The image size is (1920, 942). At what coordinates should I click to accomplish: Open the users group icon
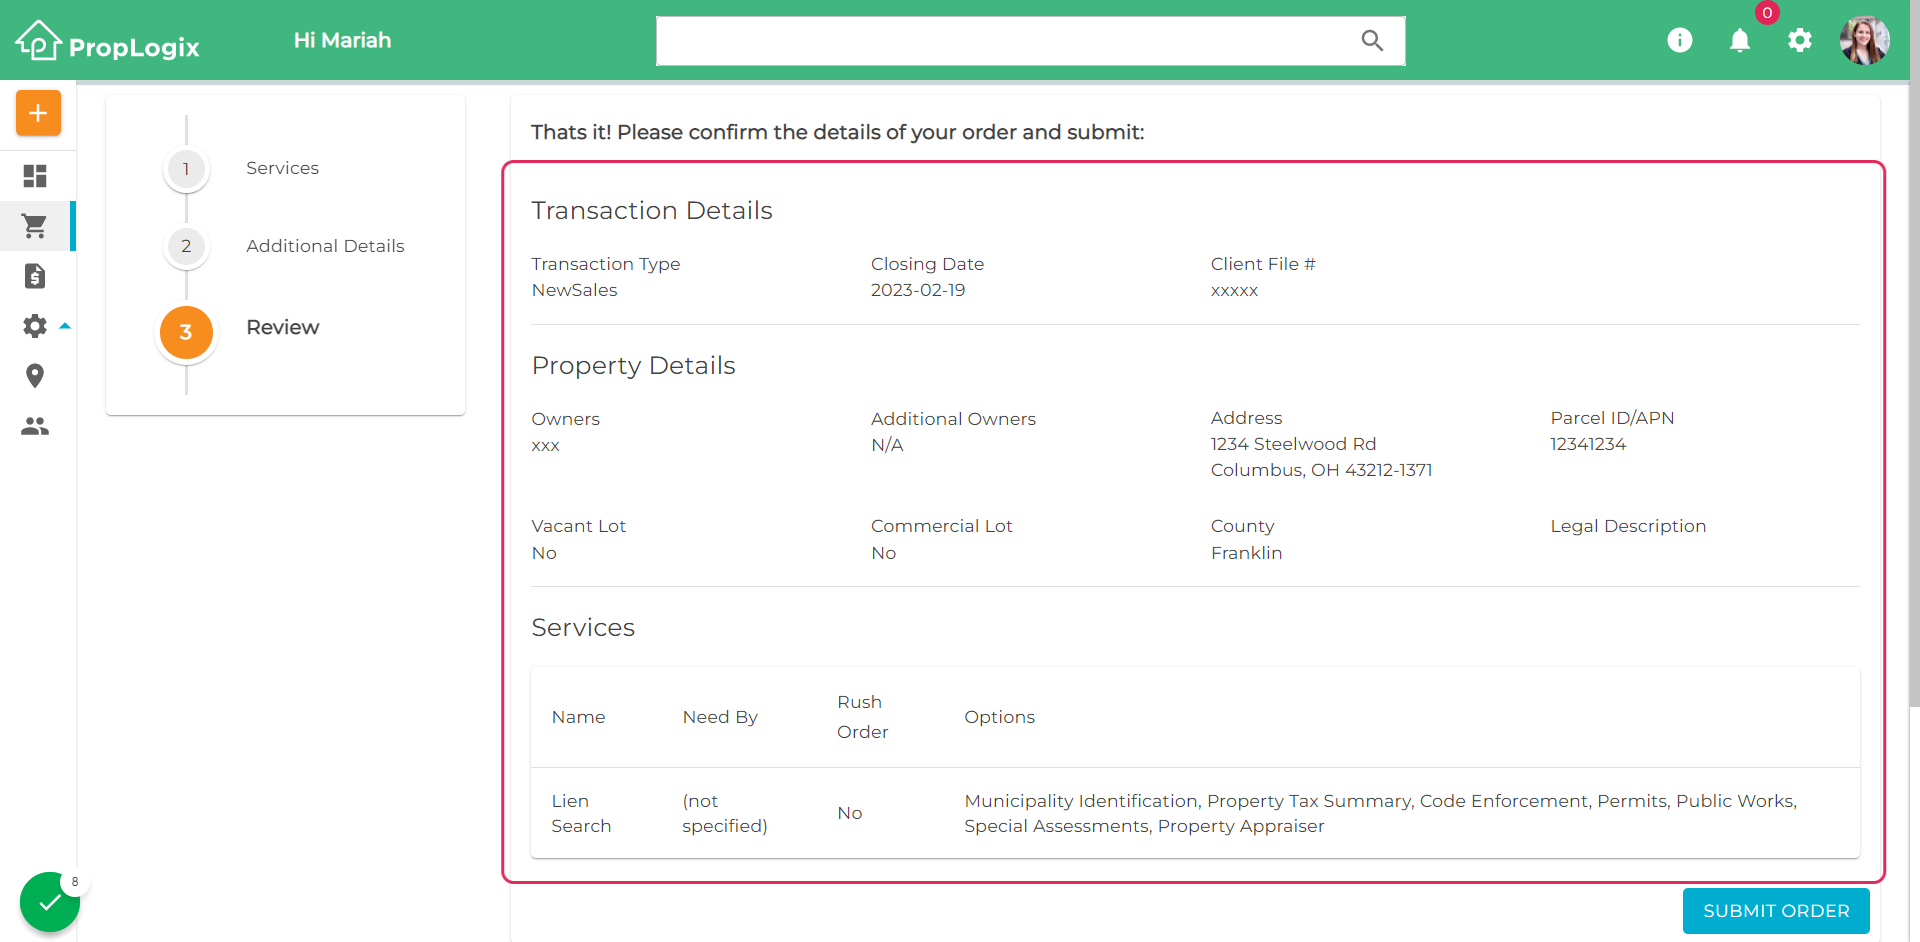(35, 426)
